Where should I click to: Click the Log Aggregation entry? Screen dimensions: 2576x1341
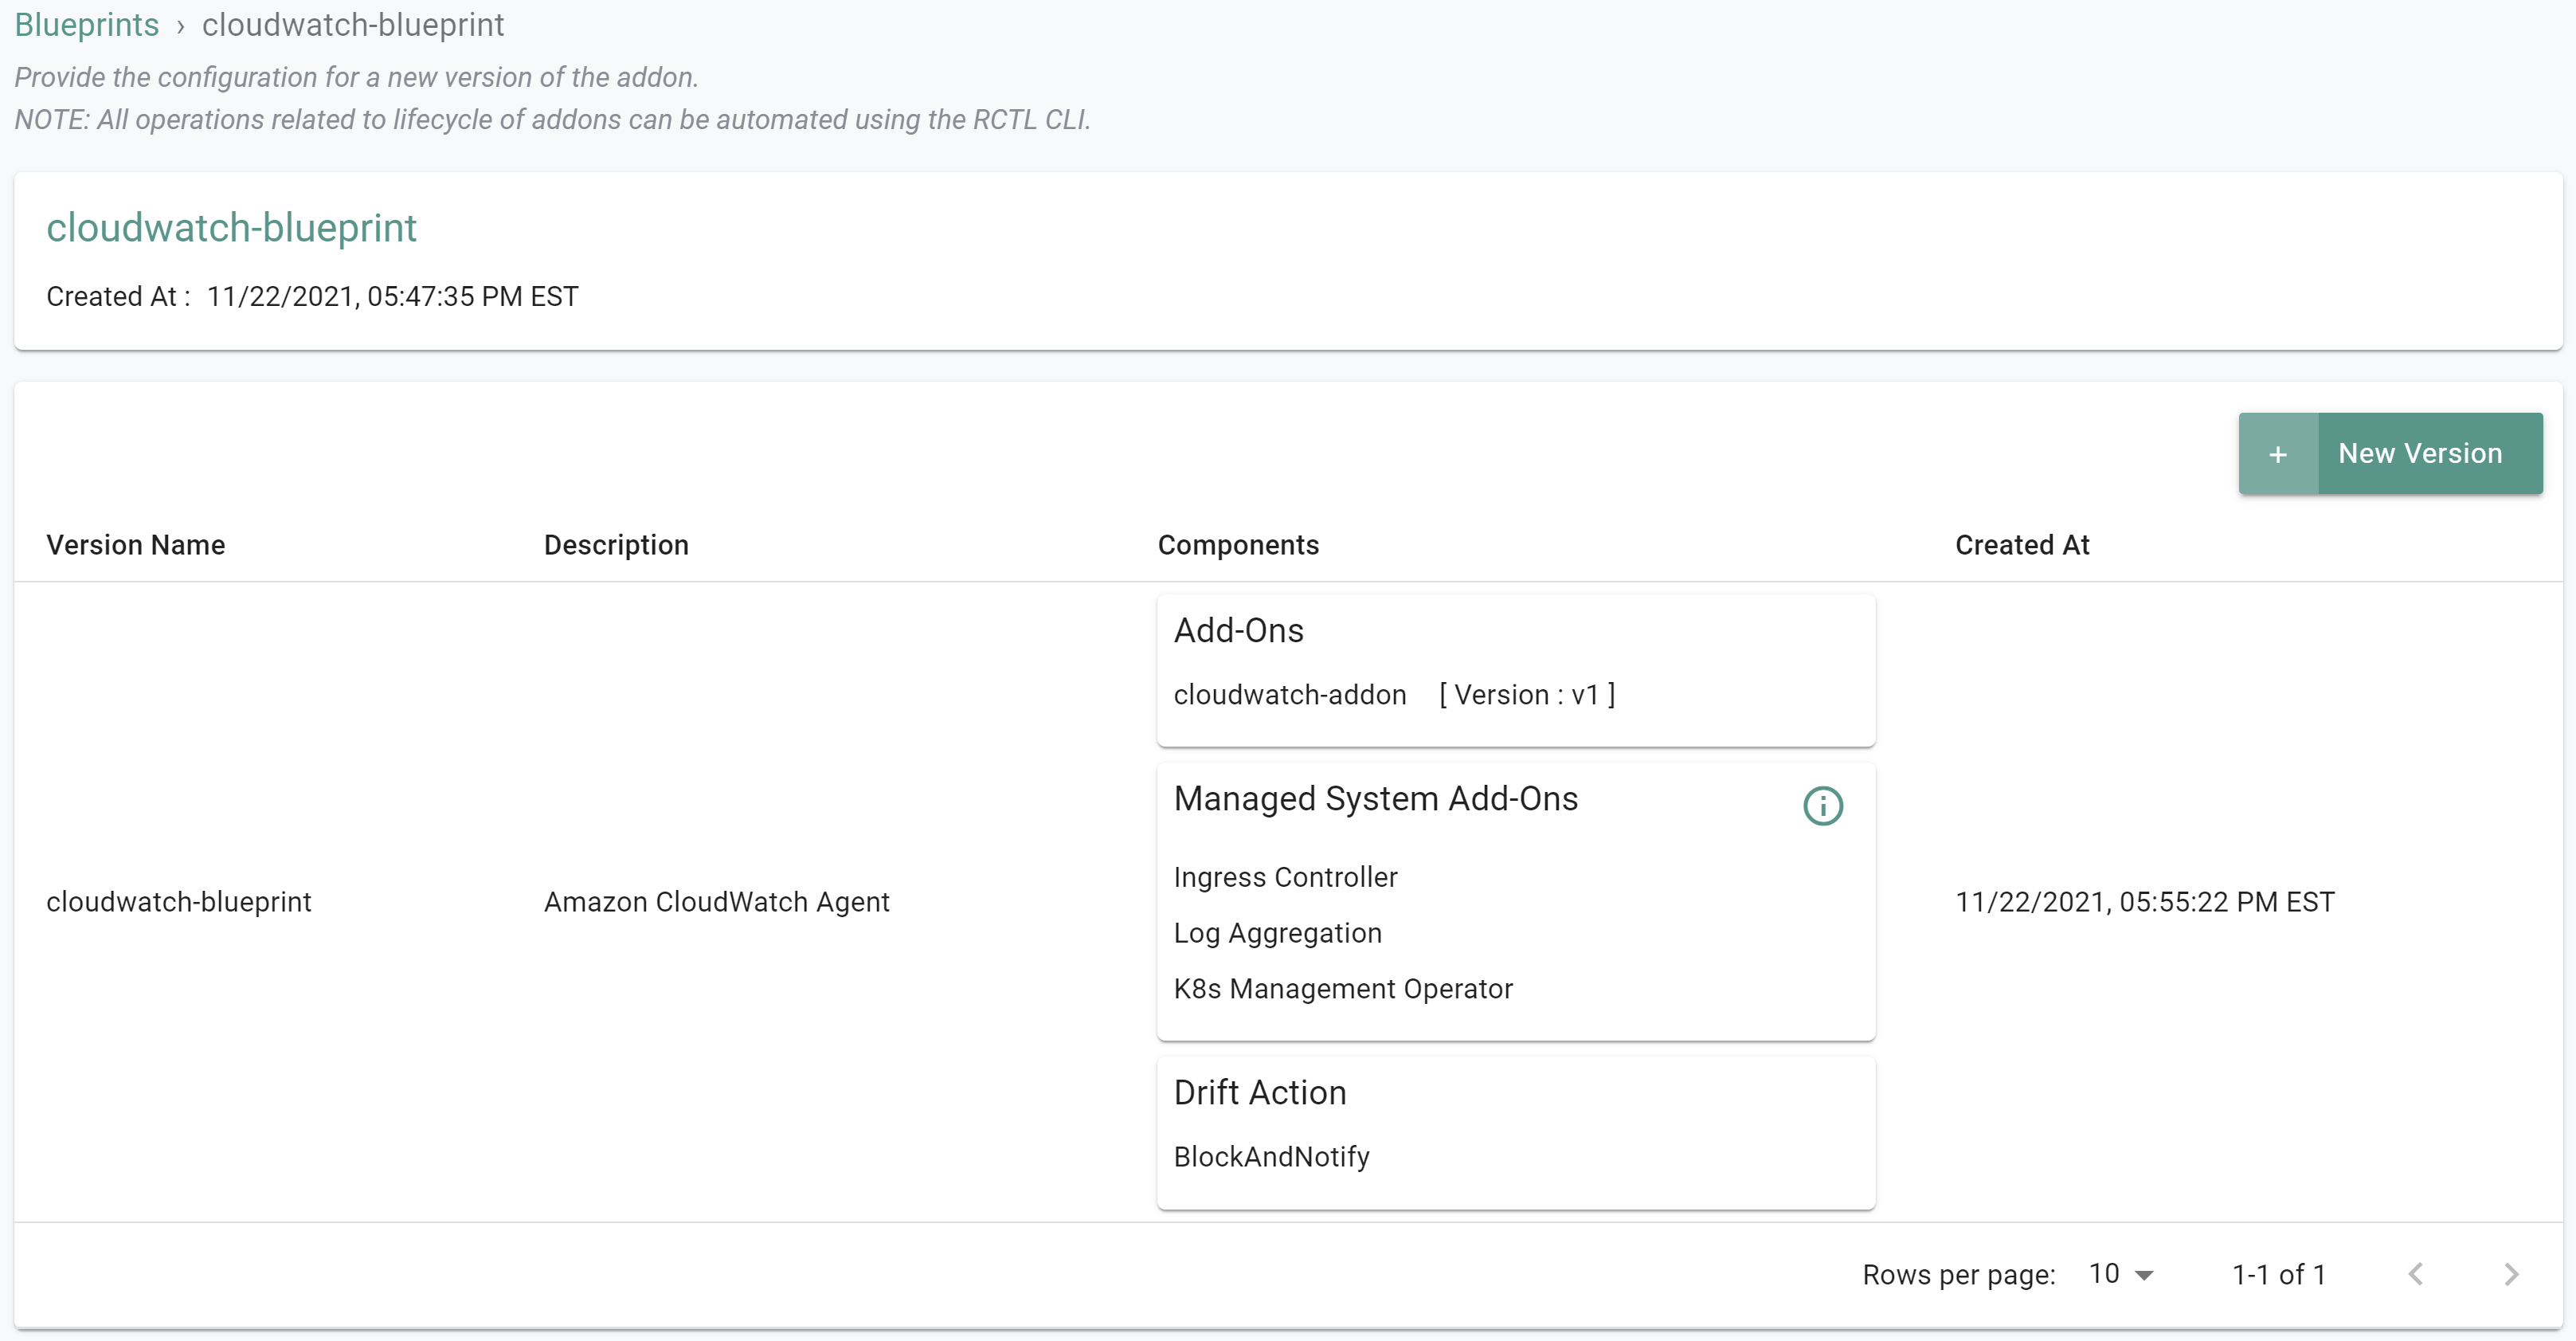(1278, 933)
